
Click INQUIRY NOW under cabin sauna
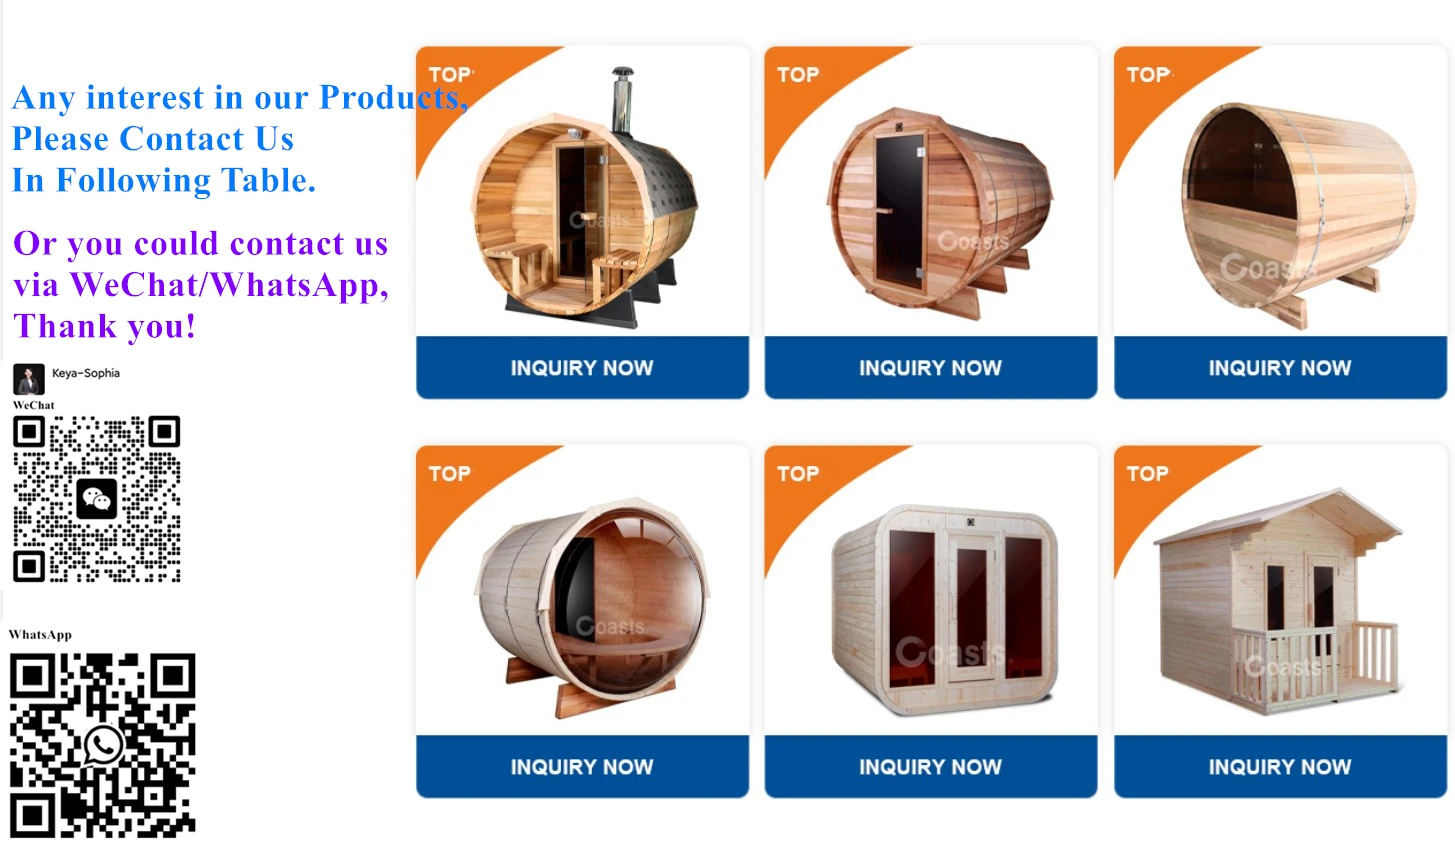1280,767
